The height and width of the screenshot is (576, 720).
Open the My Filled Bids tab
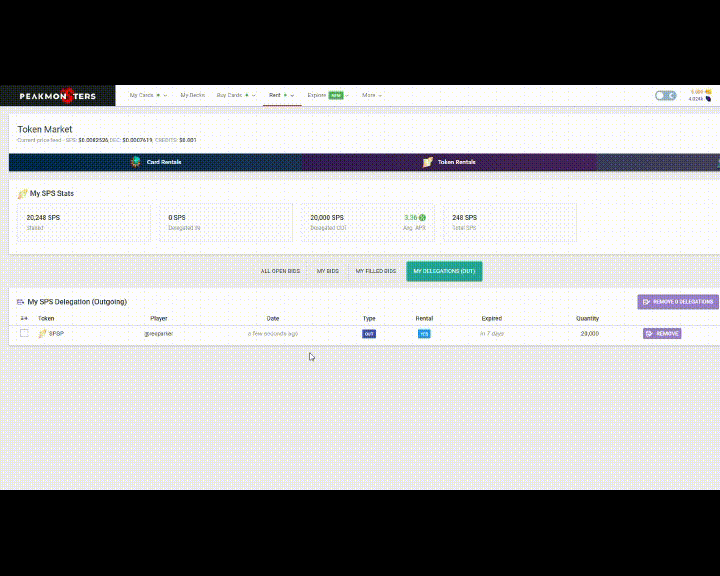pyautogui.click(x=376, y=271)
